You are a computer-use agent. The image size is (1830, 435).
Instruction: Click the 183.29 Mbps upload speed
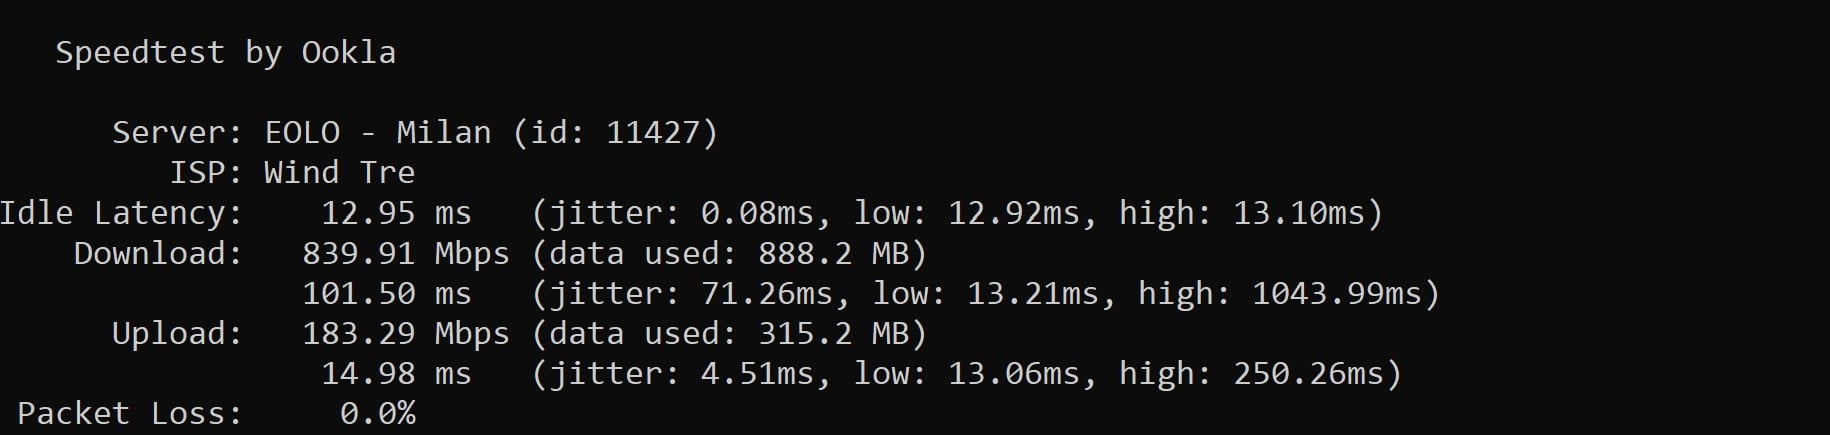pos(405,333)
